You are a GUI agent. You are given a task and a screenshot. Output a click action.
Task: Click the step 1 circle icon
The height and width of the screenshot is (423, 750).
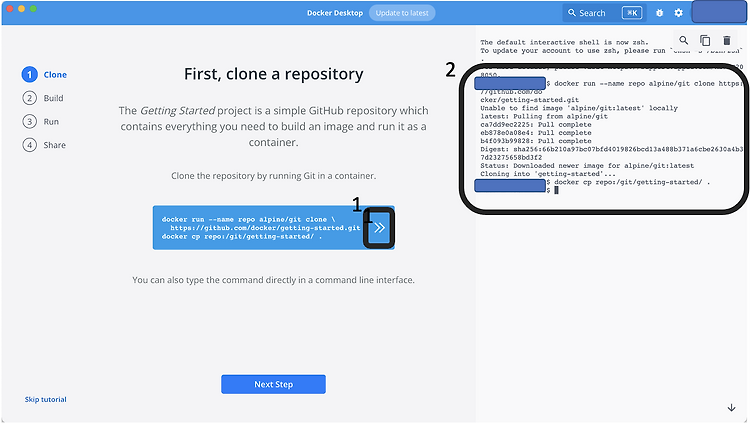point(29,74)
